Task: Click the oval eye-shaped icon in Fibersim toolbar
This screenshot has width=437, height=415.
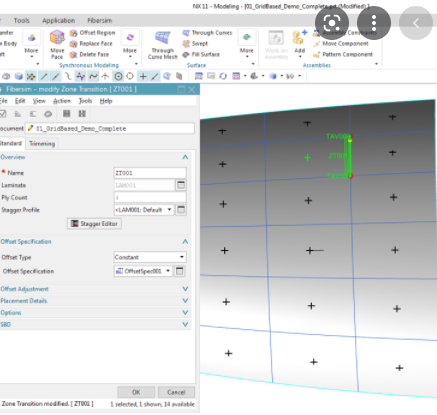Action: pos(48,114)
